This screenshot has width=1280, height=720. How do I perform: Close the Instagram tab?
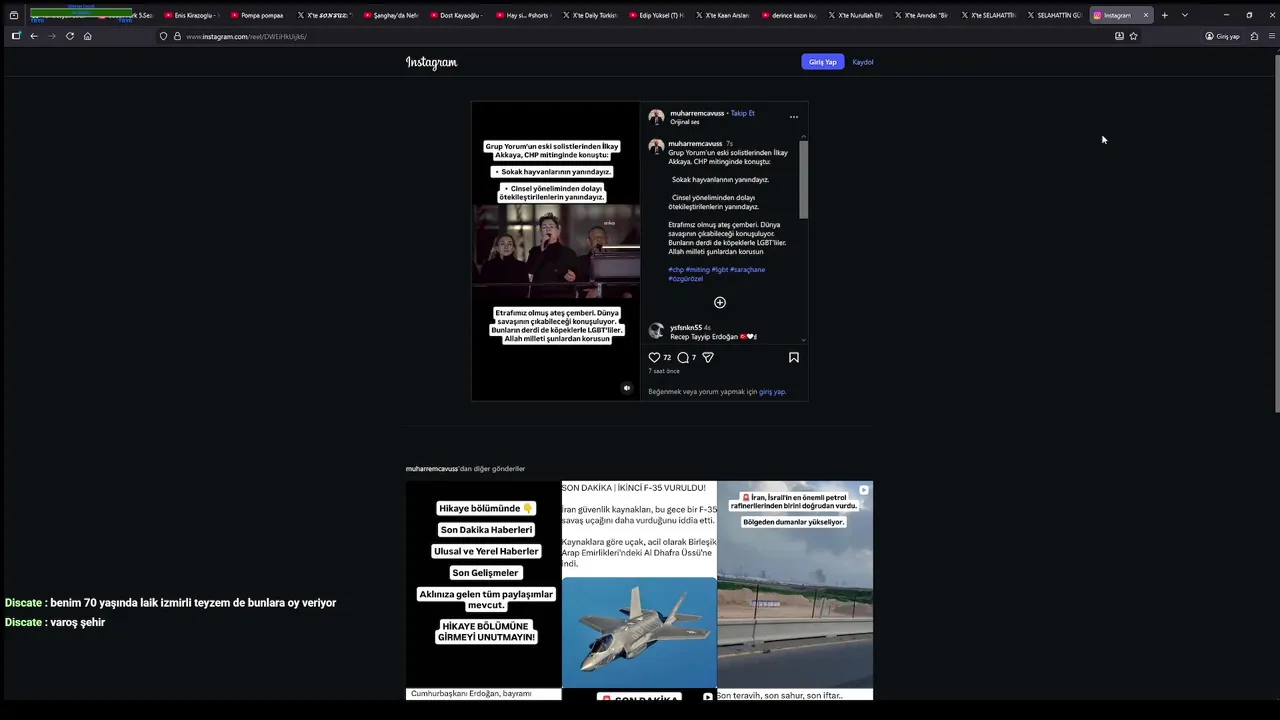pyautogui.click(x=1146, y=15)
